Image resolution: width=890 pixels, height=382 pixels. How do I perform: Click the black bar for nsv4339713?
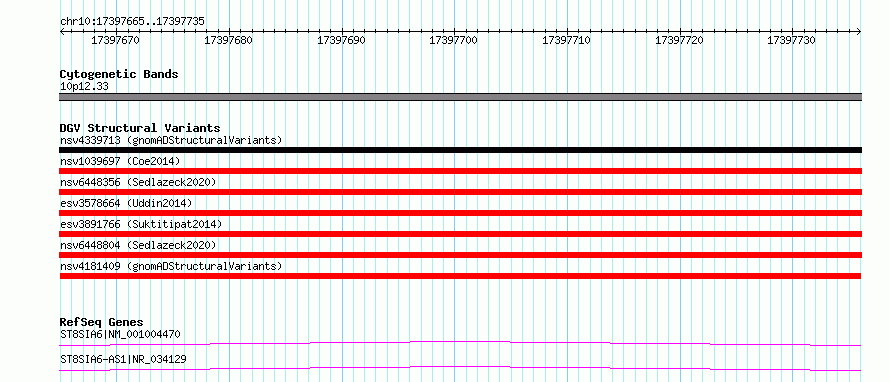(460, 150)
